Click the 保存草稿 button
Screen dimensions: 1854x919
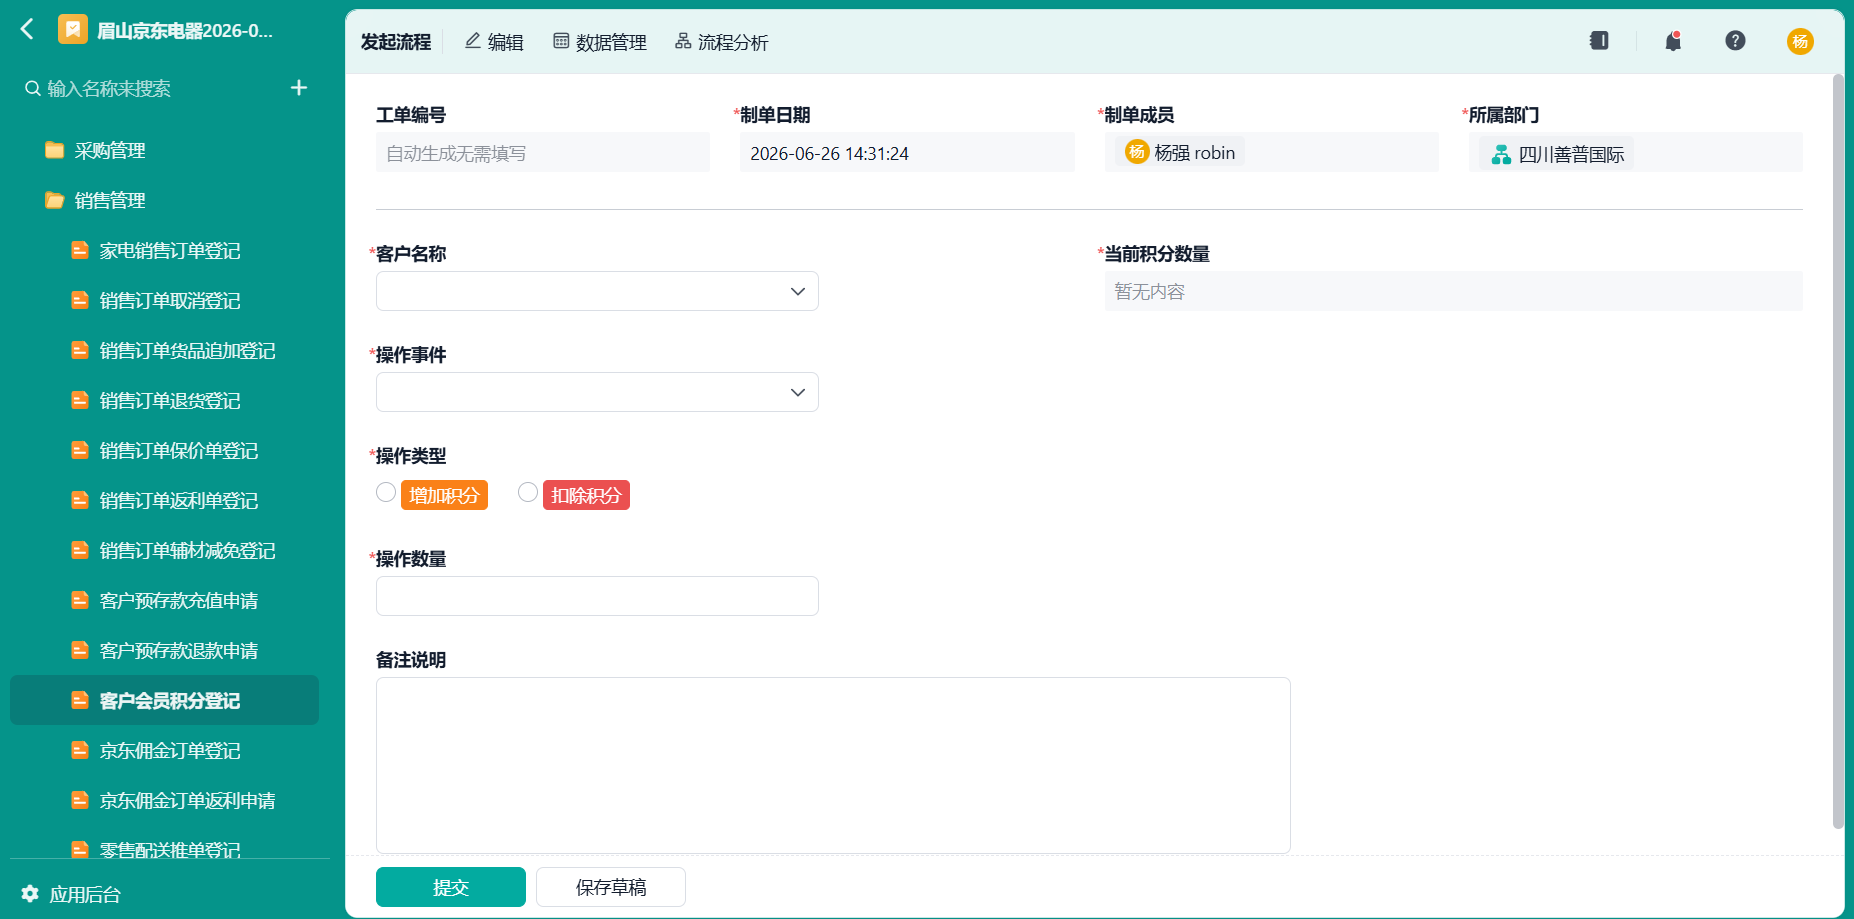[611, 887]
